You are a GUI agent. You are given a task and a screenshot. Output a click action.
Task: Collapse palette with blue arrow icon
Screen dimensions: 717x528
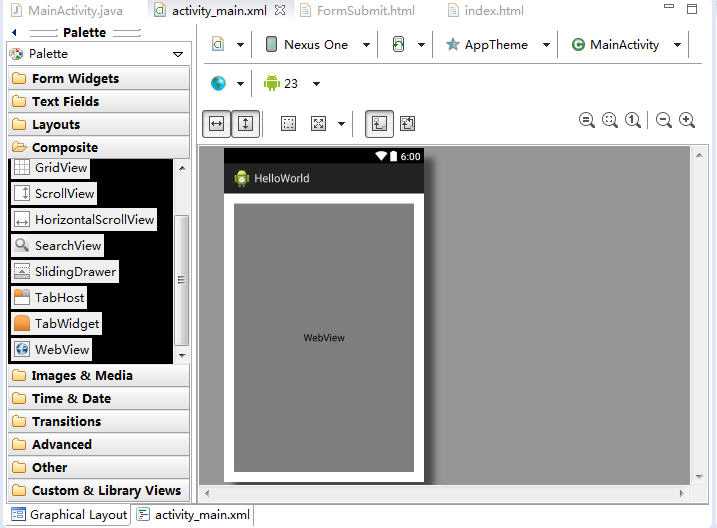(x=15, y=32)
